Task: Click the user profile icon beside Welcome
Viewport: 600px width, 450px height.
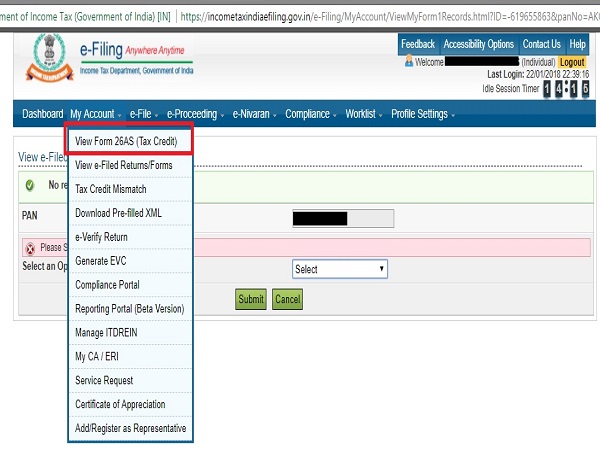Action: pyautogui.click(x=409, y=61)
